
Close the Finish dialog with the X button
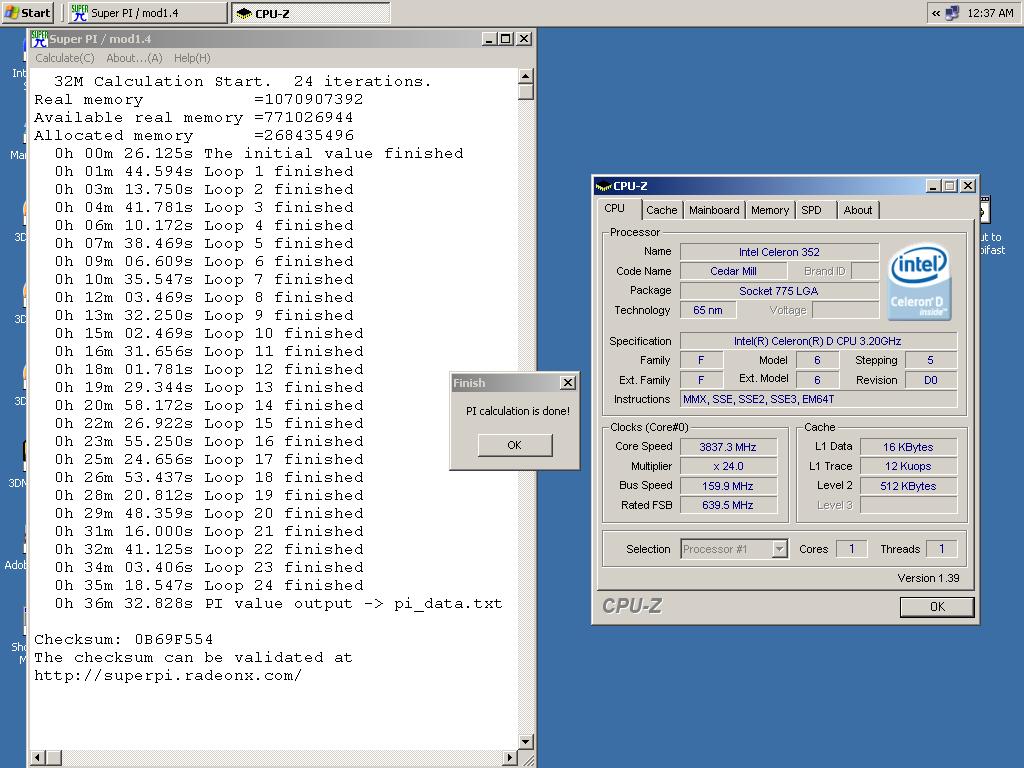tap(568, 383)
